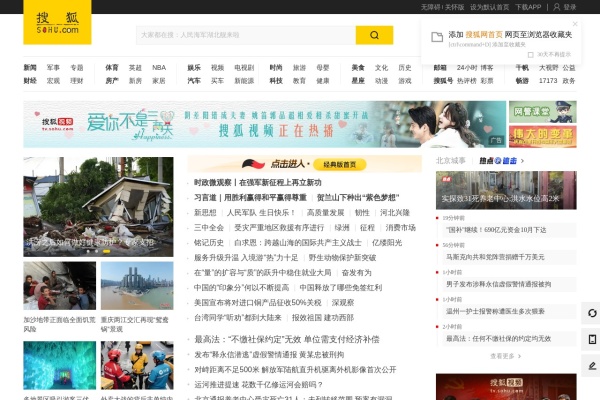
Task: Open 汽车 navigation category
Action: [194, 80]
